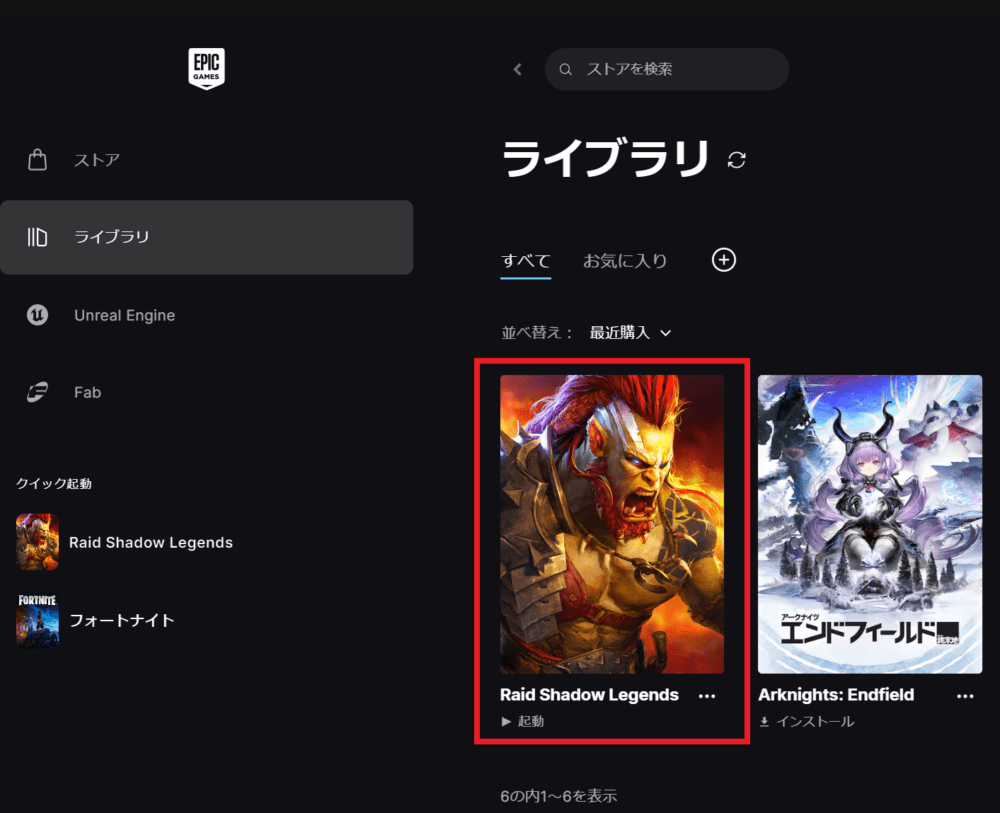
Task: Click the play triangle under Raid Shadow Legends
Action: click(x=506, y=721)
